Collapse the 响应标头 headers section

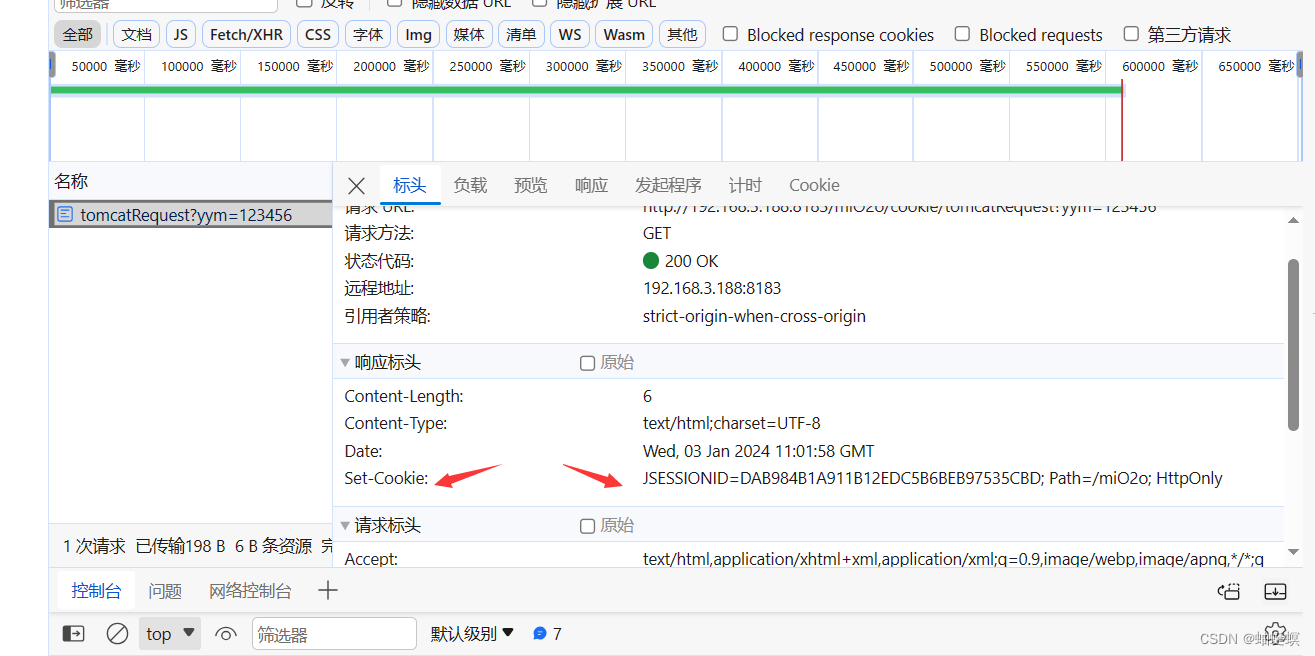coord(345,363)
